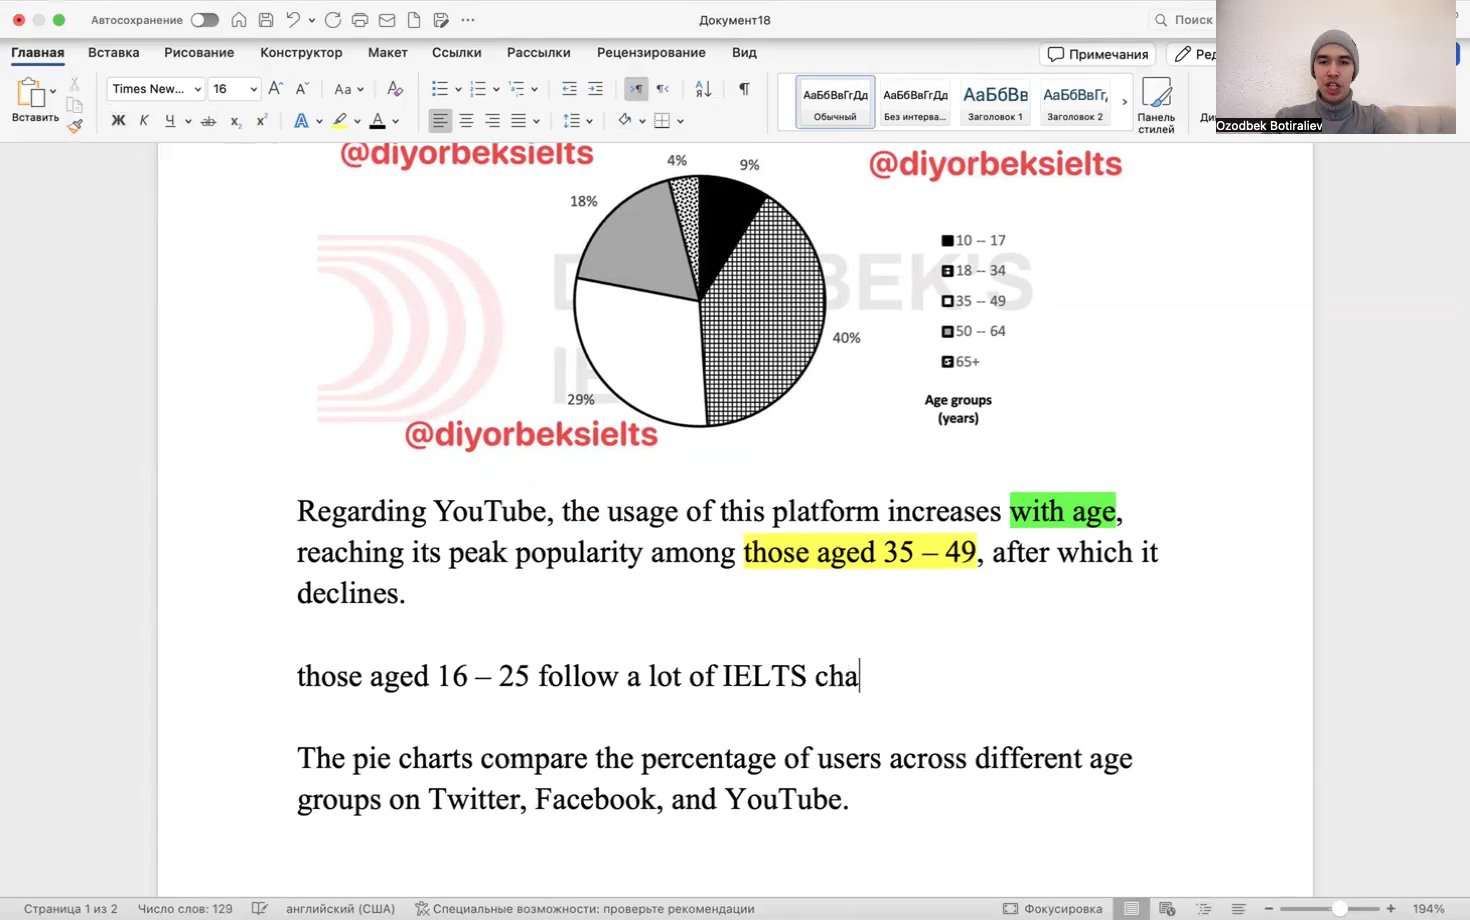Click the Примечания button
Screen dimensions: 1470x920
[x=1098, y=54]
